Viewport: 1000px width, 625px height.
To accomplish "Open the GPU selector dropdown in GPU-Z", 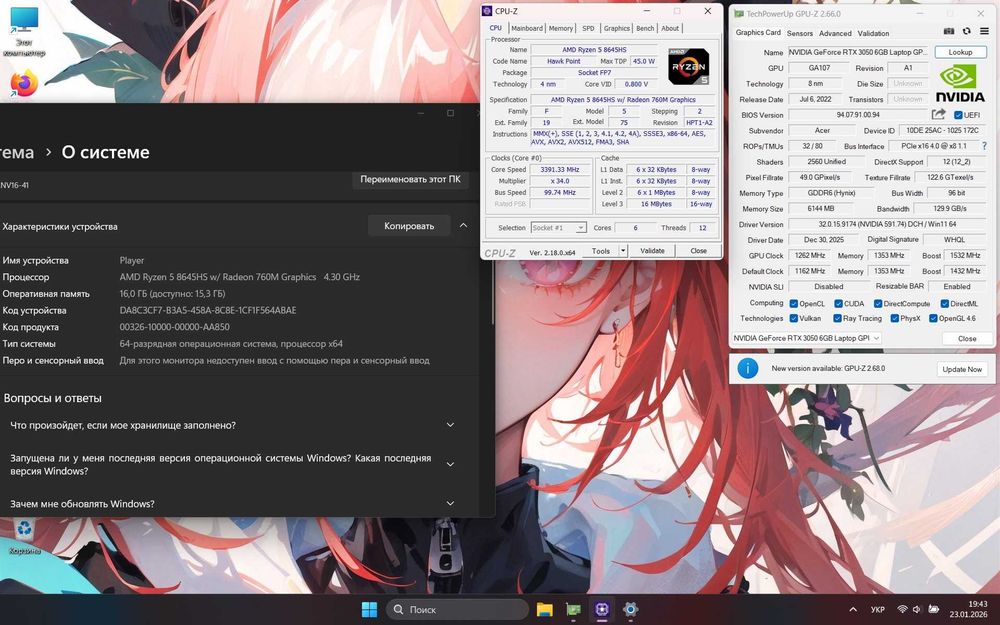I will (806, 338).
